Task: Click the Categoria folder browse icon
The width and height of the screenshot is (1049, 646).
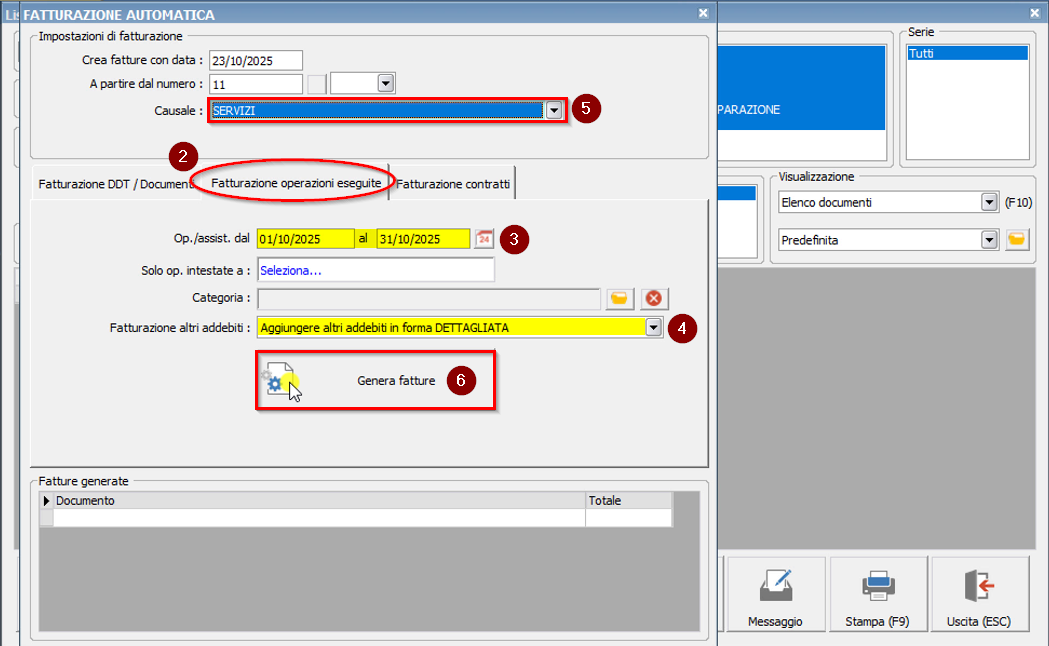Action: tap(619, 298)
